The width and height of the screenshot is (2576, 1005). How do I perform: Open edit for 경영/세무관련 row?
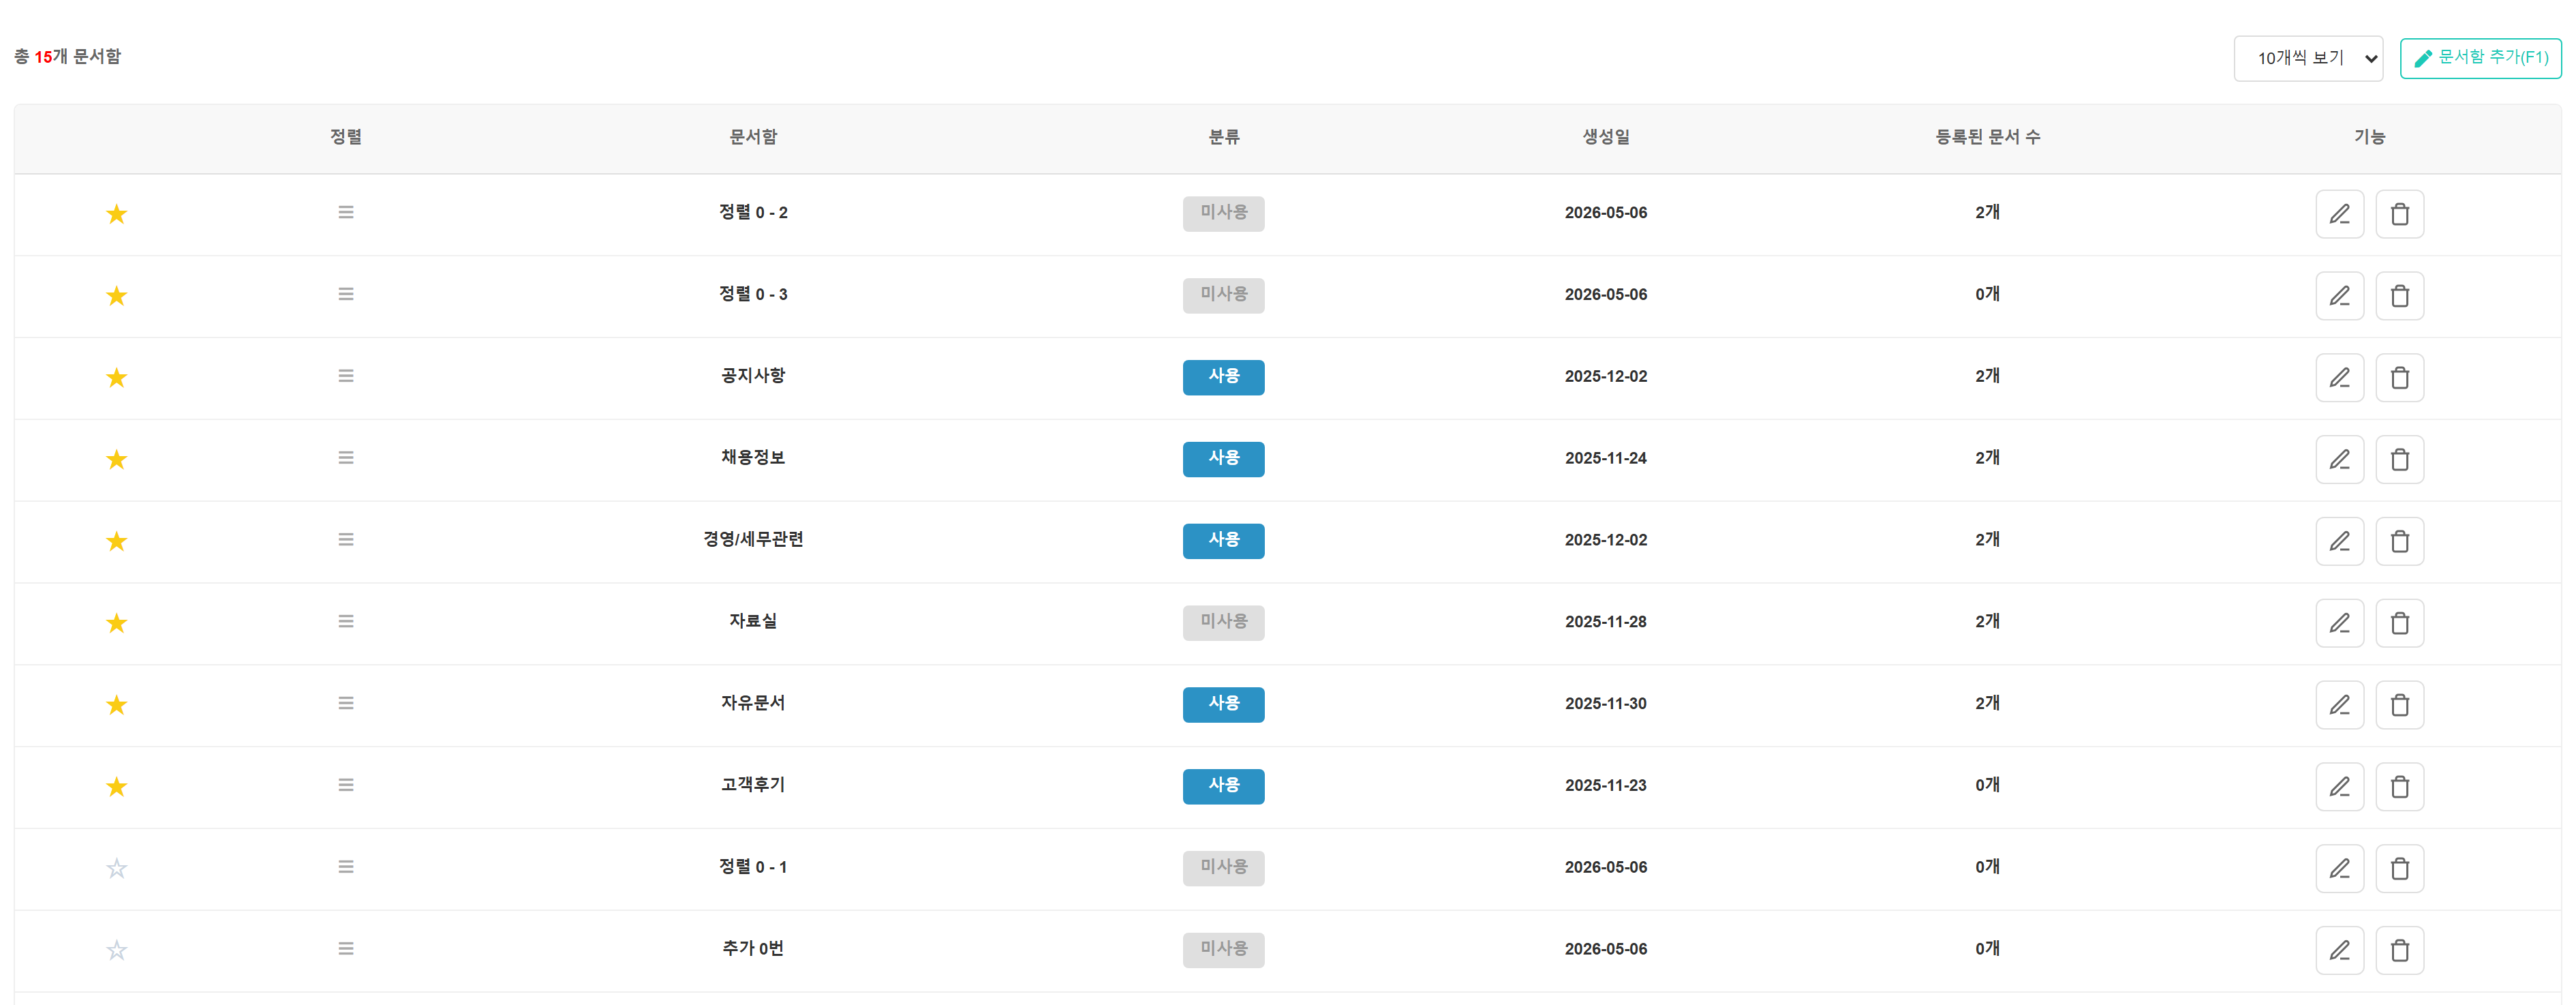coord(2339,541)
